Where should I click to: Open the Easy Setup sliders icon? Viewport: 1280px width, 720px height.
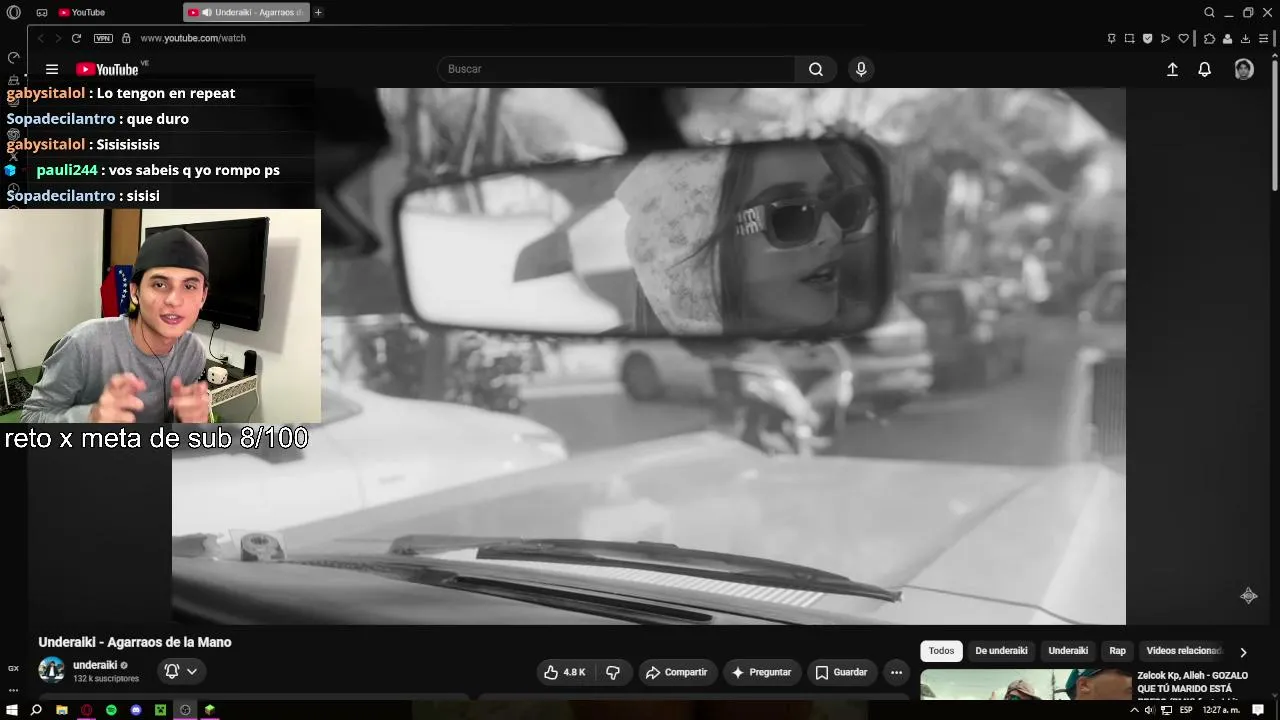pyautogui.click(x=1264, y=39)
